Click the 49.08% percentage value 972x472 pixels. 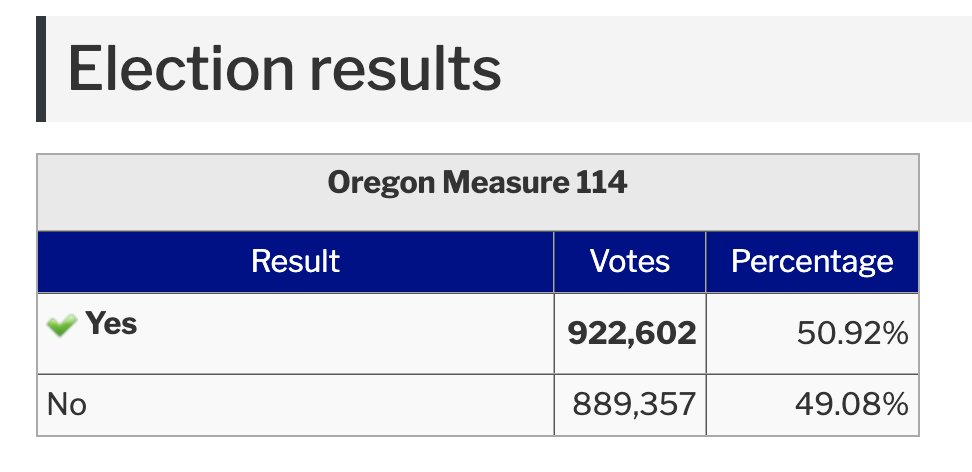pyautogui.click(x=852, y=405)
